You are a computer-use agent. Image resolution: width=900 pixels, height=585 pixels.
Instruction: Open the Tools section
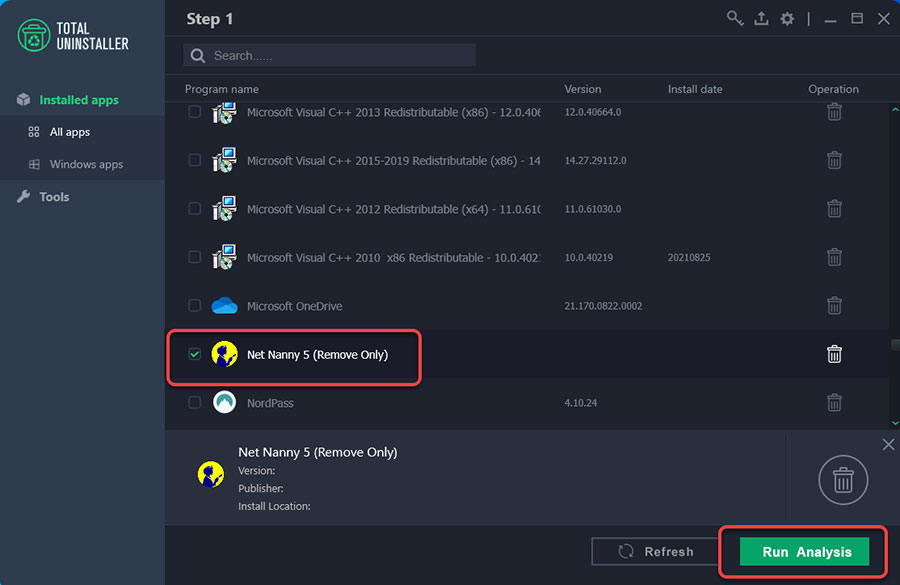point(54,197)
